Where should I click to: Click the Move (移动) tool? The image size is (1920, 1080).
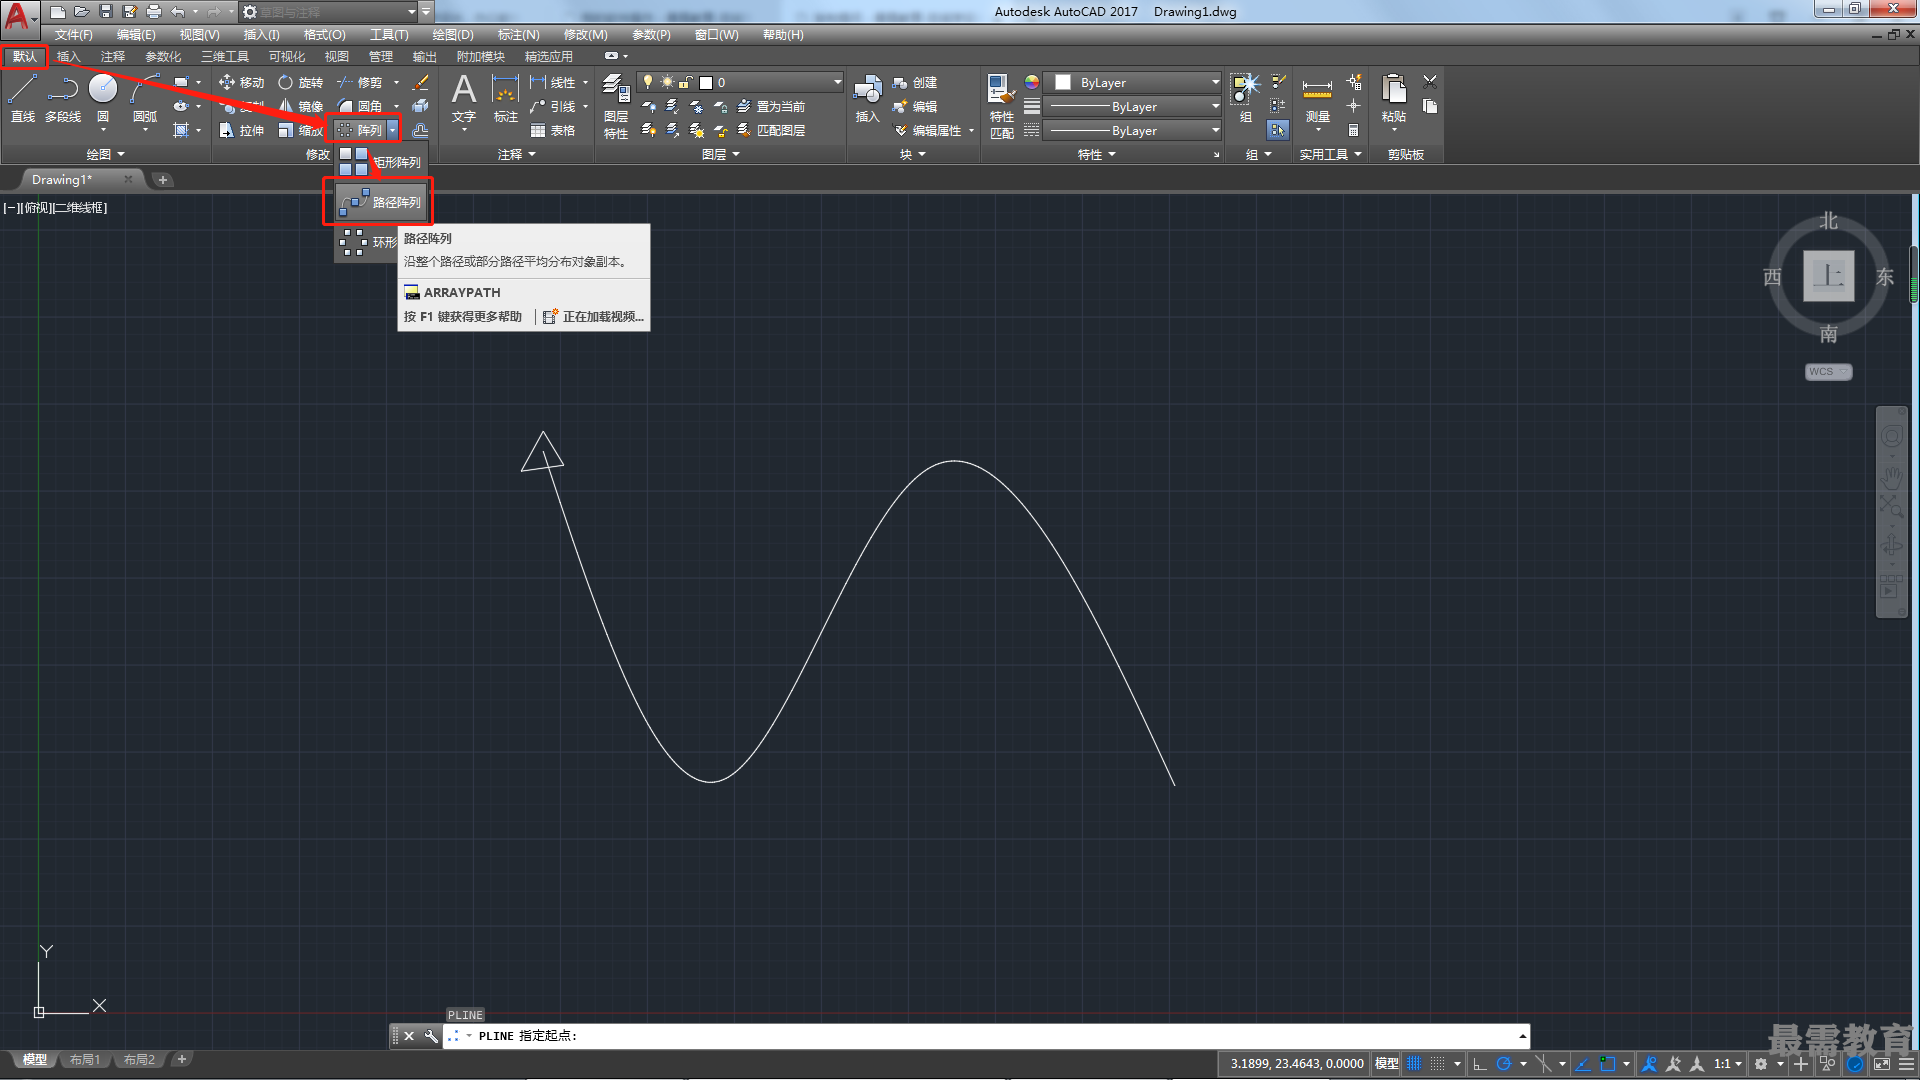pos(241,82)
